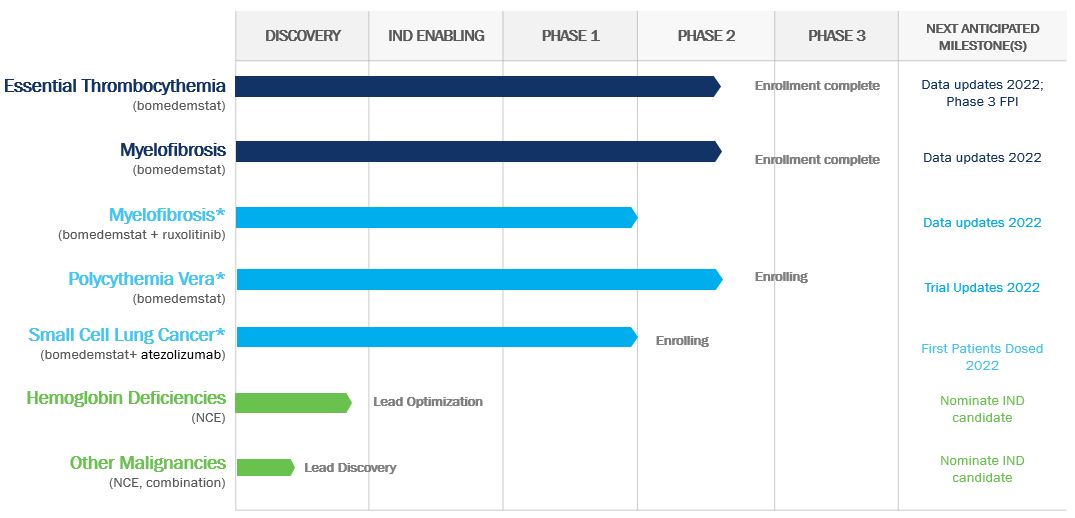Click the Small Cell Lung Cancer* label

(x=127, y=335)
